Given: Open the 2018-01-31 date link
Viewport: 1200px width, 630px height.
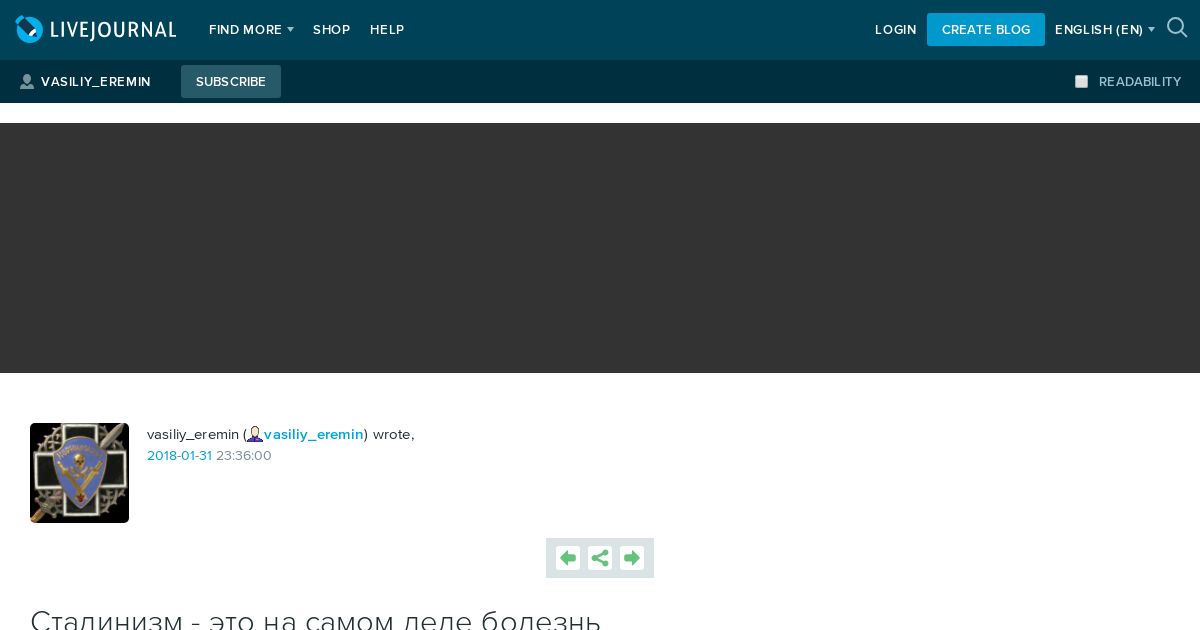Looking at the screenshot, I should point(179,455).
